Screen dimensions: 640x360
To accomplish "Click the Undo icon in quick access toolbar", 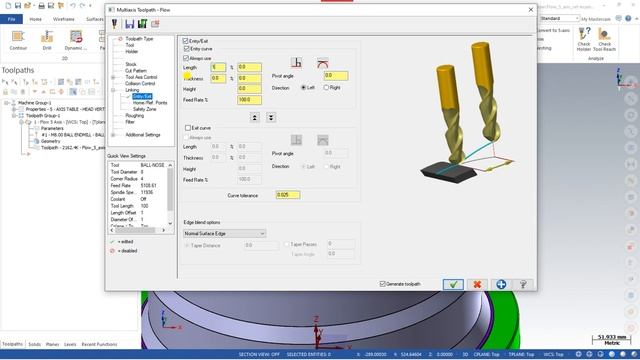I will point(72,5).
